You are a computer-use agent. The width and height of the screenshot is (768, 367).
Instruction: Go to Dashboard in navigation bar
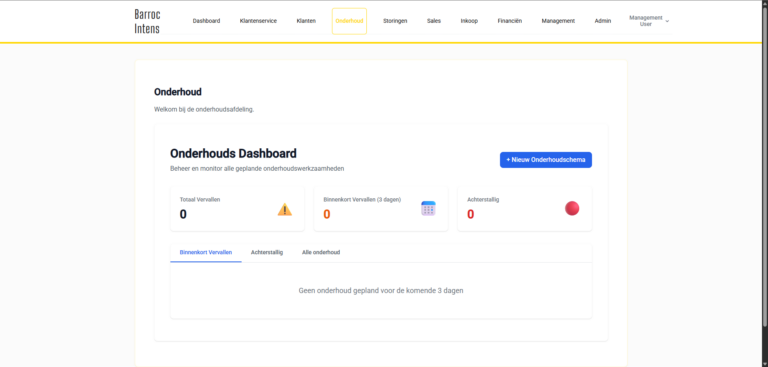(206, 21)
